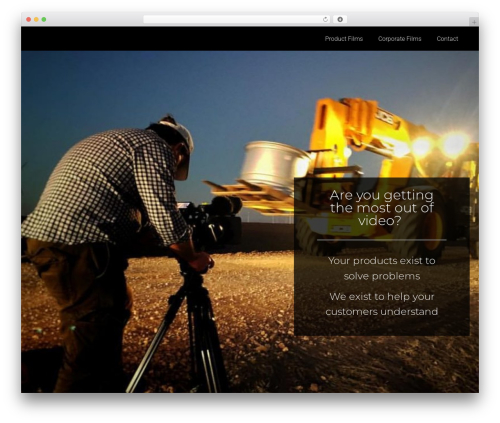This screenshot has width=500, height=423.
Task: Open the Contact link in the navigation
Action: [447, 39]
